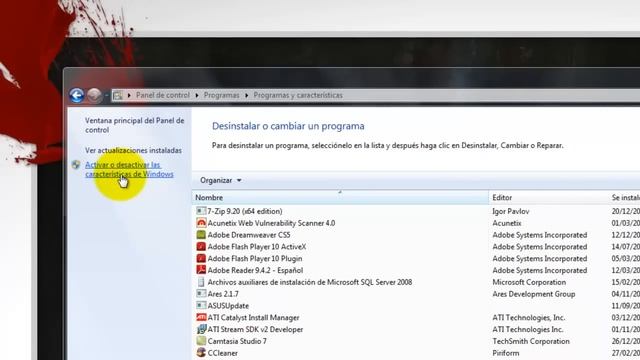
Task: Select the Ares 2.1.7 row
Action: 223,294
